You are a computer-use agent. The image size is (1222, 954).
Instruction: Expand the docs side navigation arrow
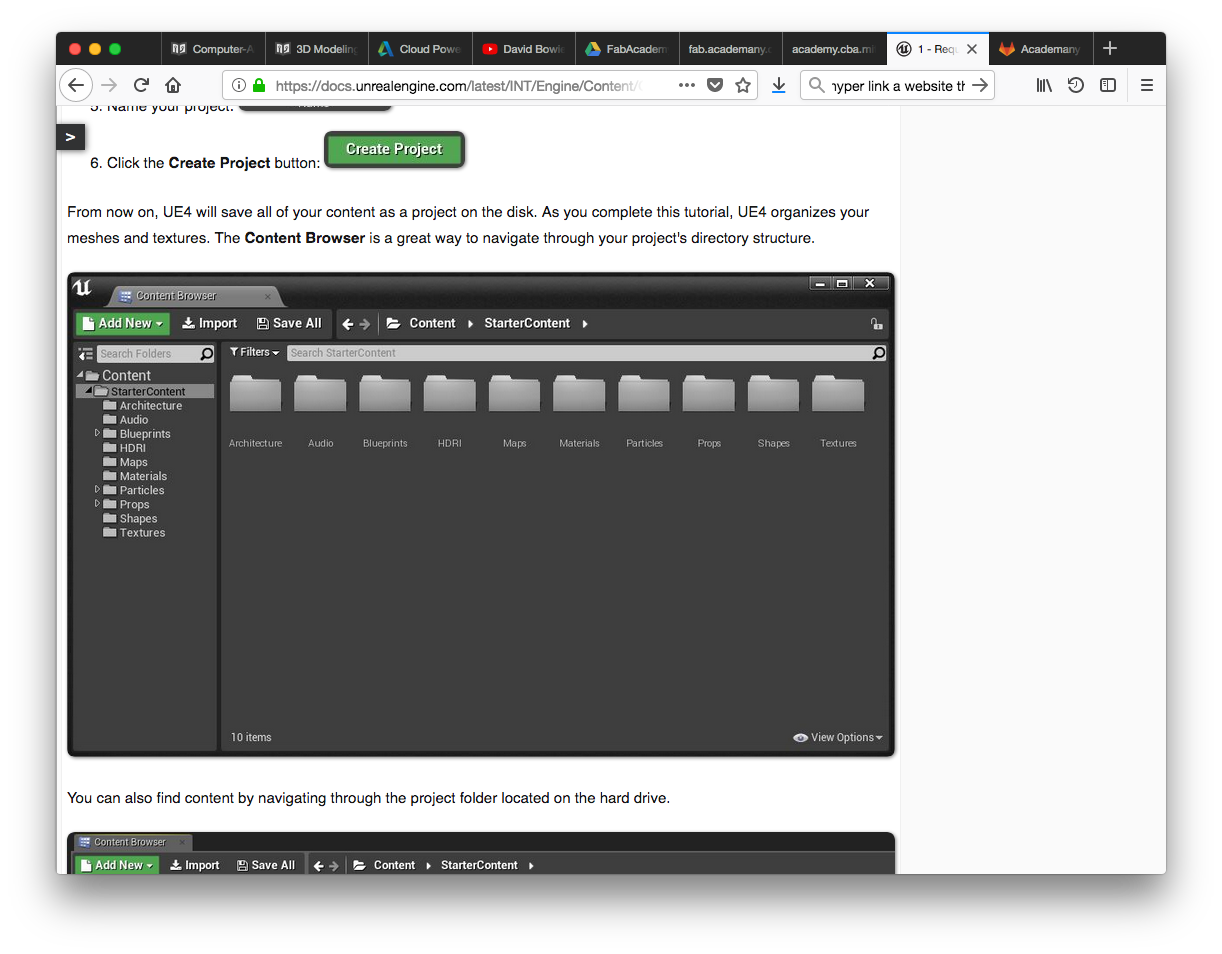pyautogui.click(x=70, y=137)
